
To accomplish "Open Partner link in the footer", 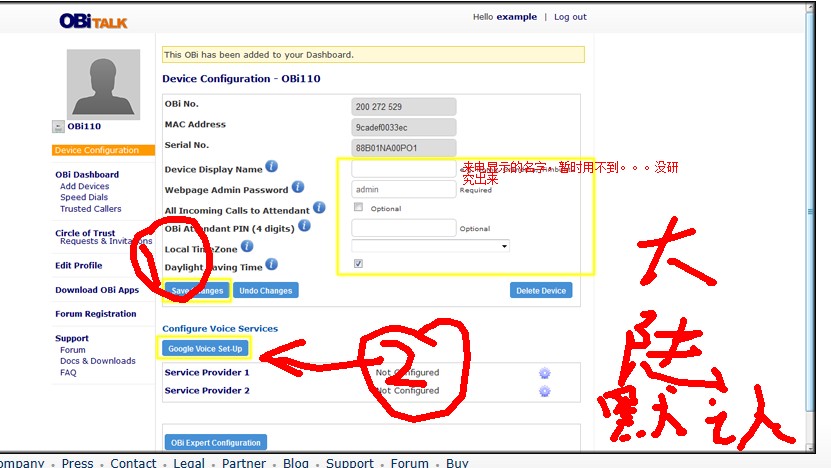I will pyautogui.click(x=244, y=463).
